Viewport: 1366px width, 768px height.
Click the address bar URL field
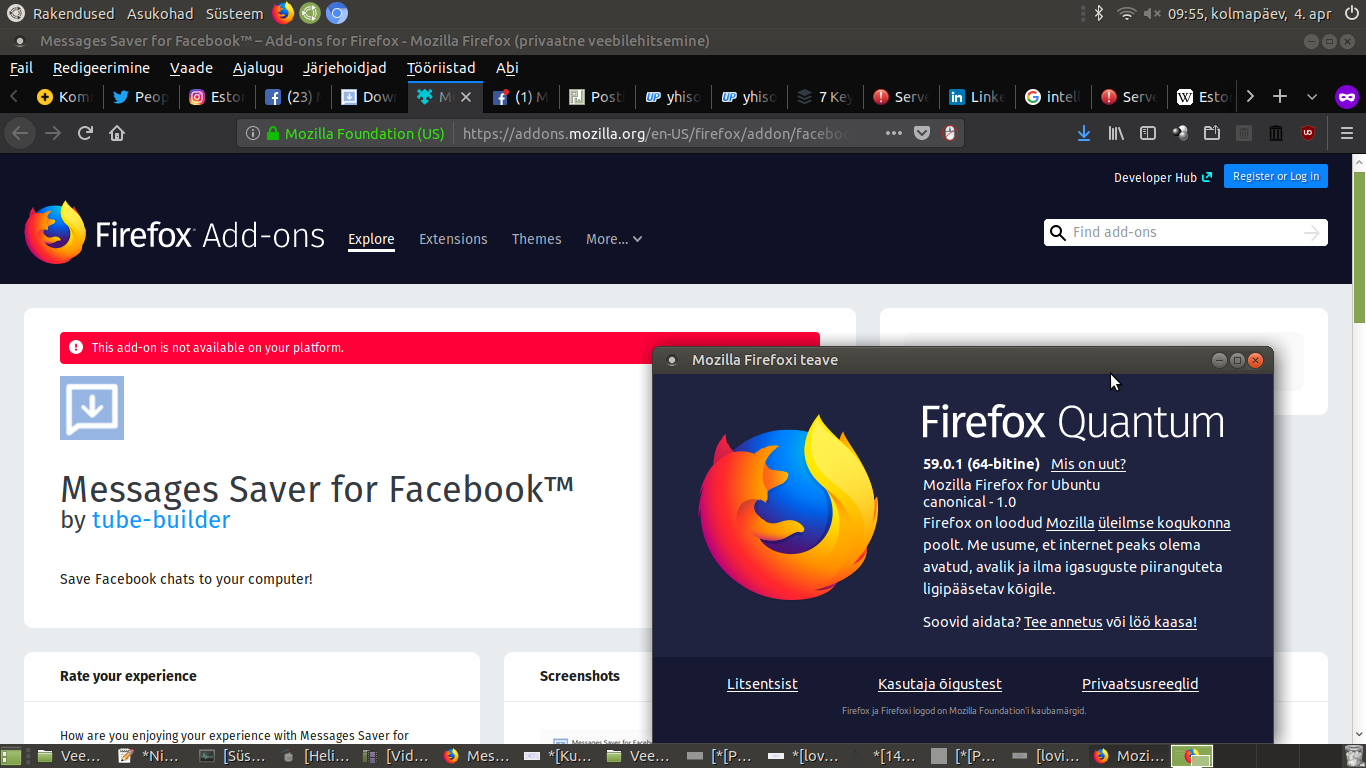pyautogui.click(x=656, y=133)
